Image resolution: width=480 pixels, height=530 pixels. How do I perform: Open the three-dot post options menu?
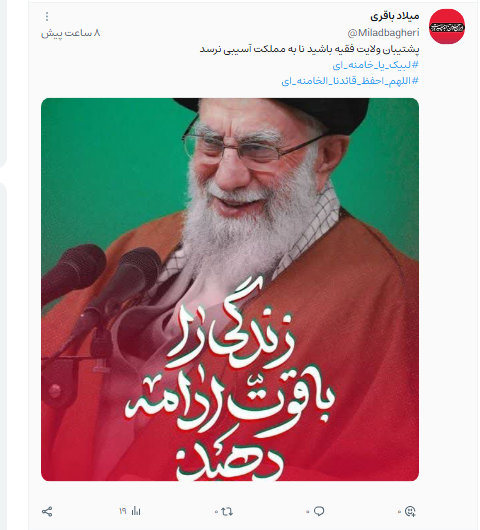click(x=47, y=16)
